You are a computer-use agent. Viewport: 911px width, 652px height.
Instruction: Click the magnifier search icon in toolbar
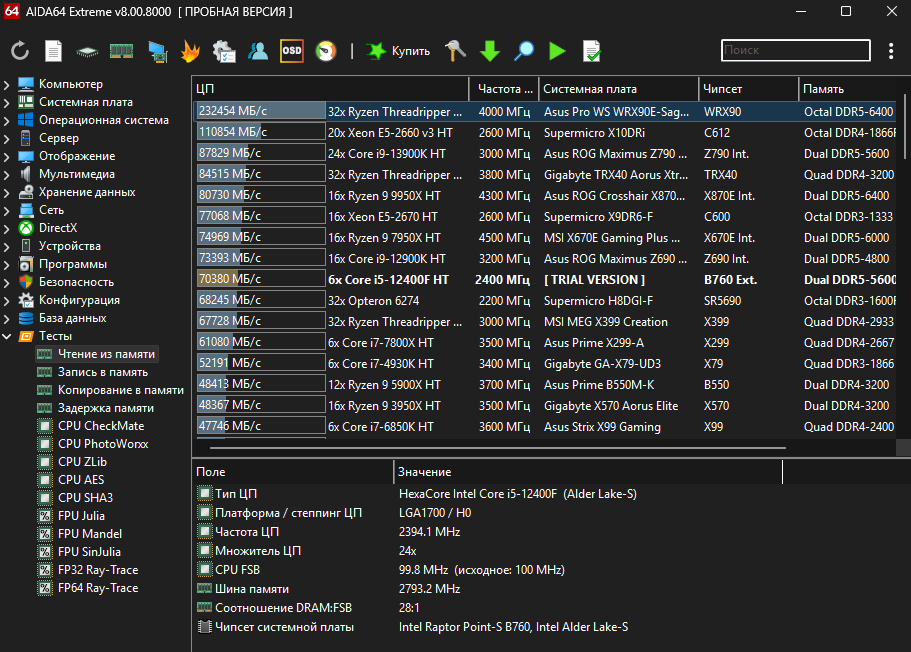(x=524, y=51)
